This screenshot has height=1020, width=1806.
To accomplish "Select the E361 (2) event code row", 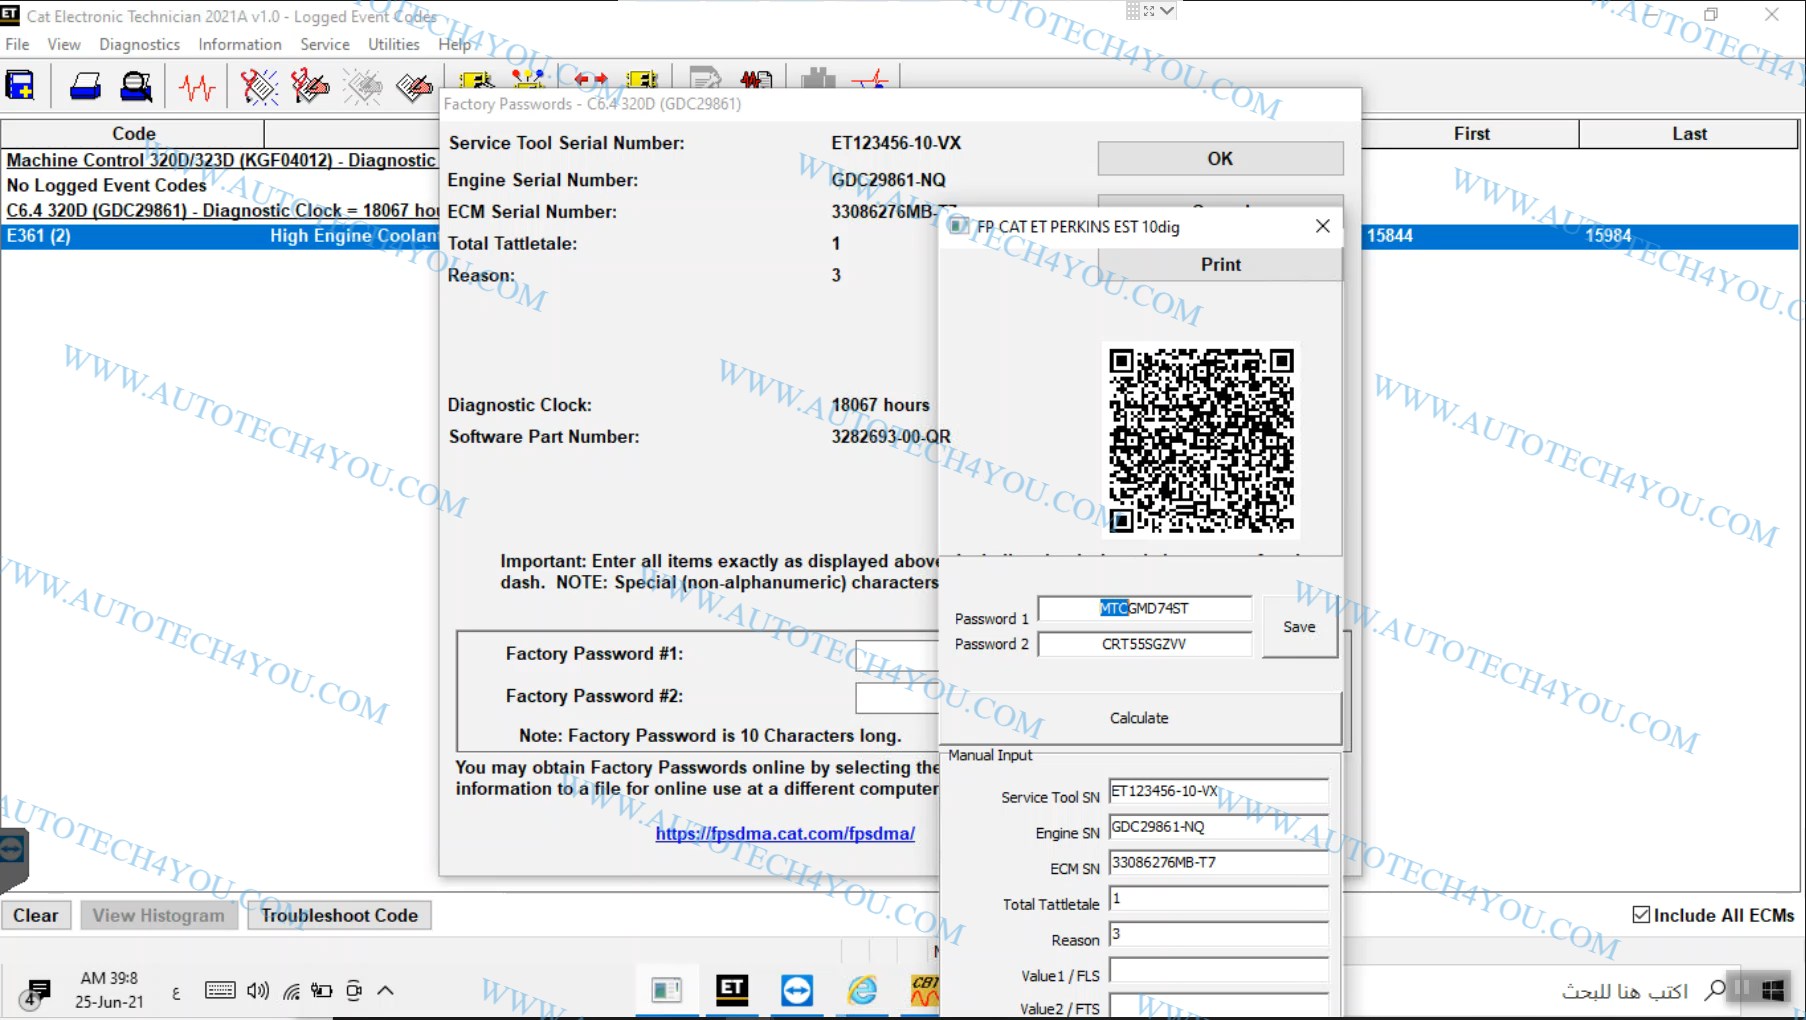I will pyautogui.click(x=220, y=236).
